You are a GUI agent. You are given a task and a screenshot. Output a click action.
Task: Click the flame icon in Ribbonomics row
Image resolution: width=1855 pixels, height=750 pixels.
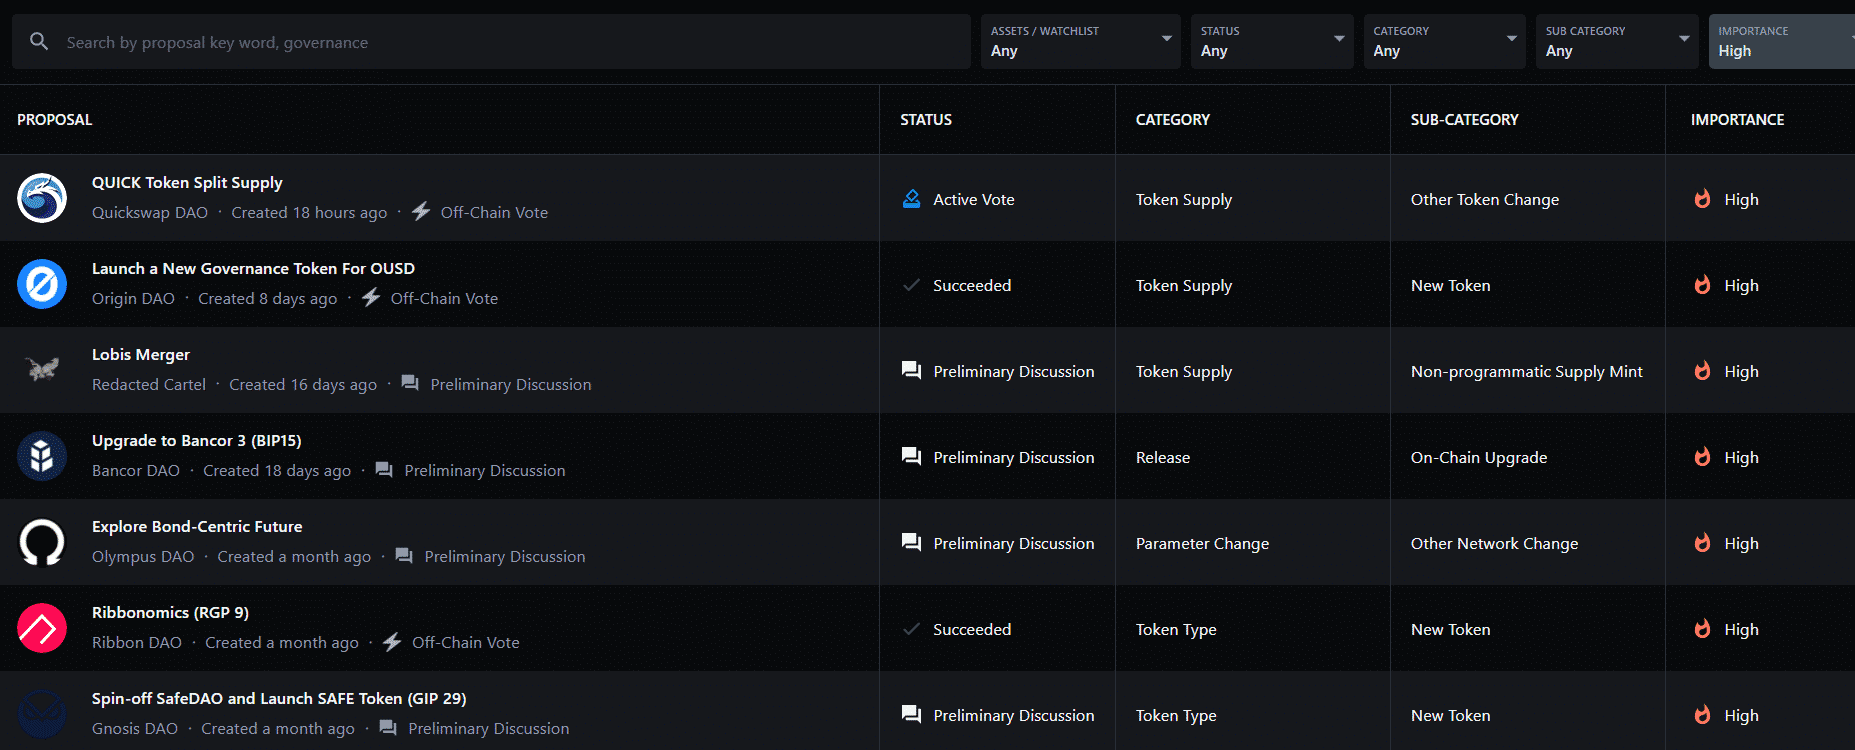coord(1702,629)
